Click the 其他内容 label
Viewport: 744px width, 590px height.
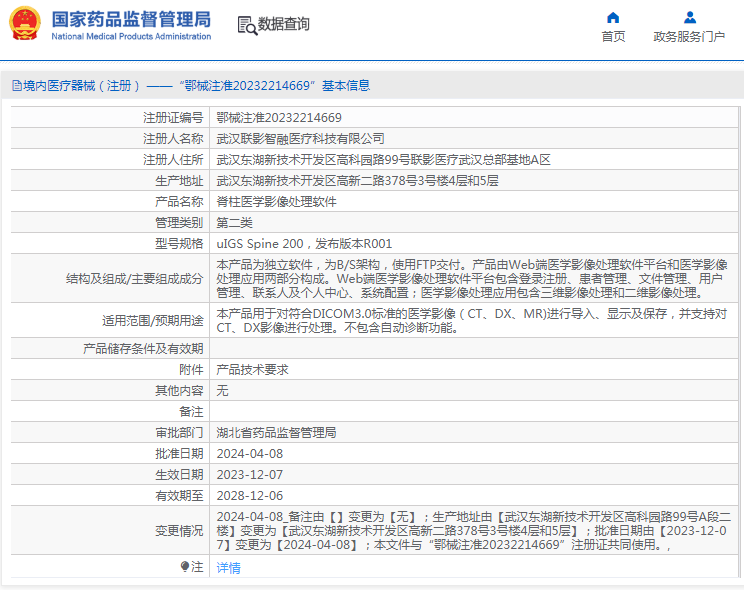(x=179, y=390)
